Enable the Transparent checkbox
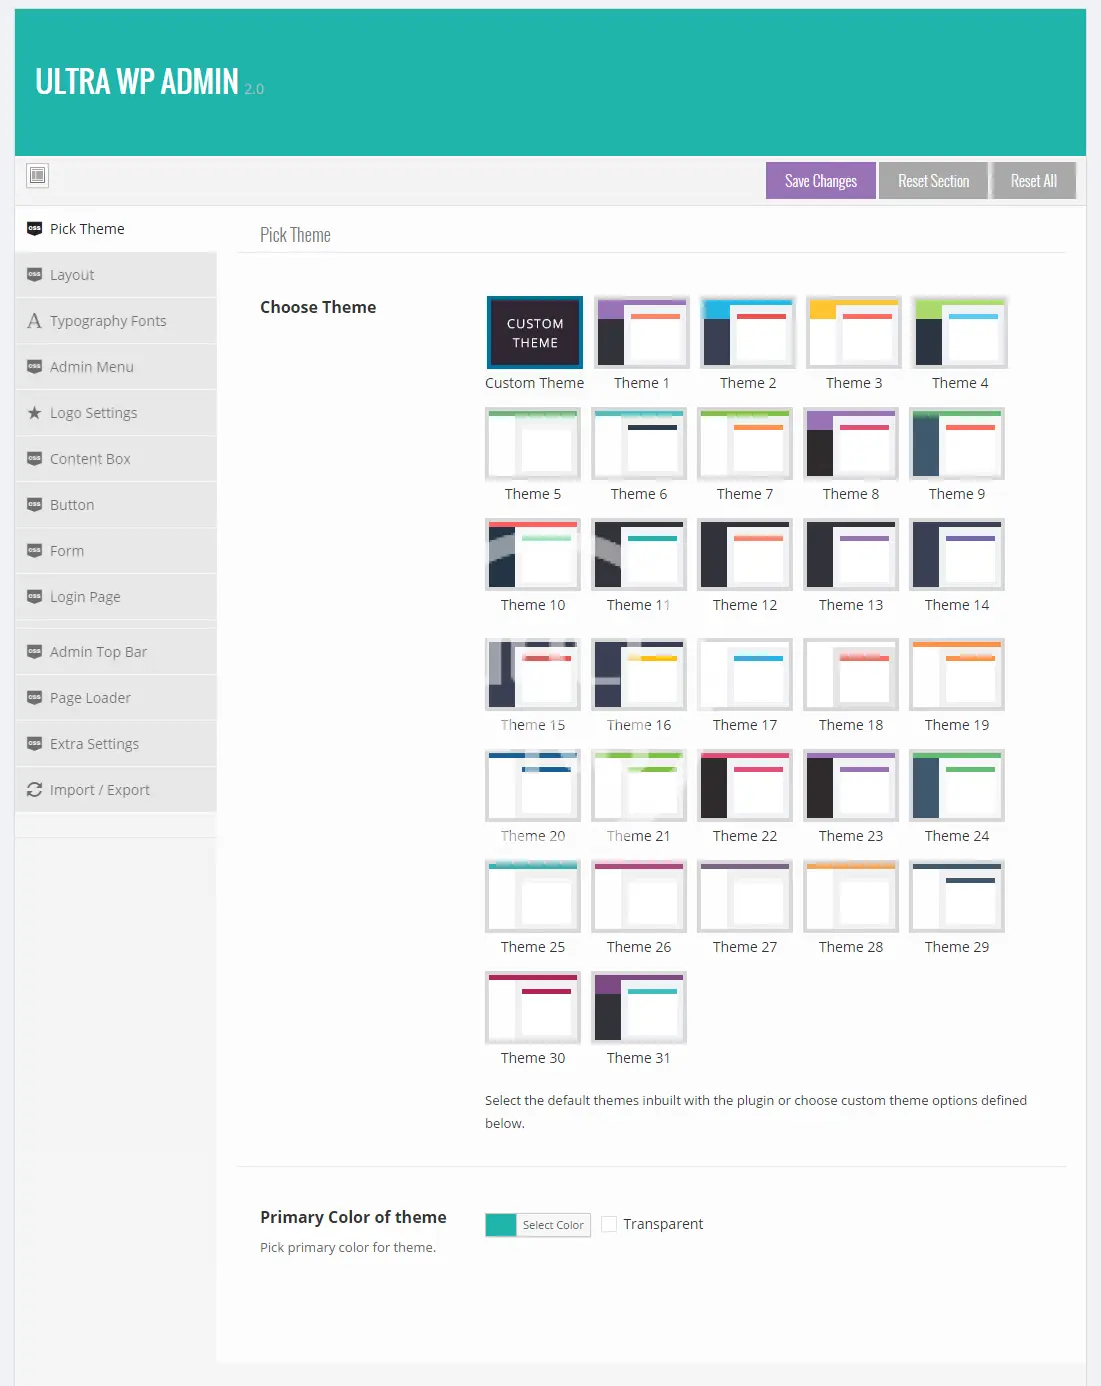1101x1386 pixels. tap(609, 1224)
